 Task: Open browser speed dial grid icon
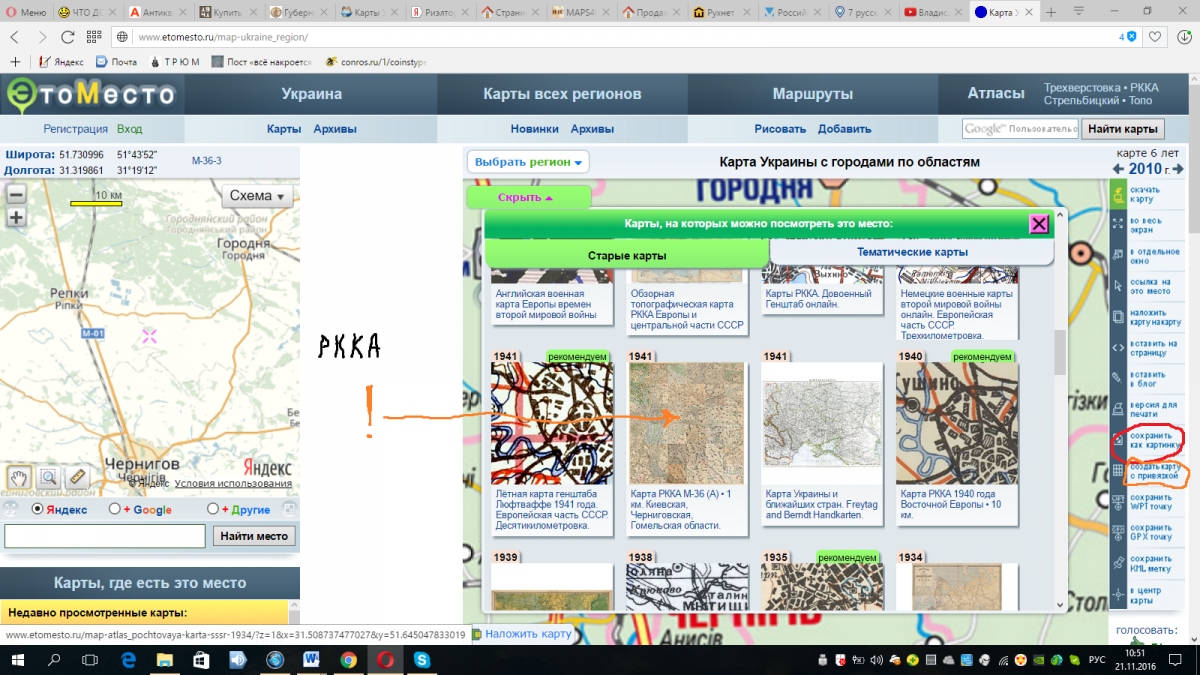(x=95, y=36)
